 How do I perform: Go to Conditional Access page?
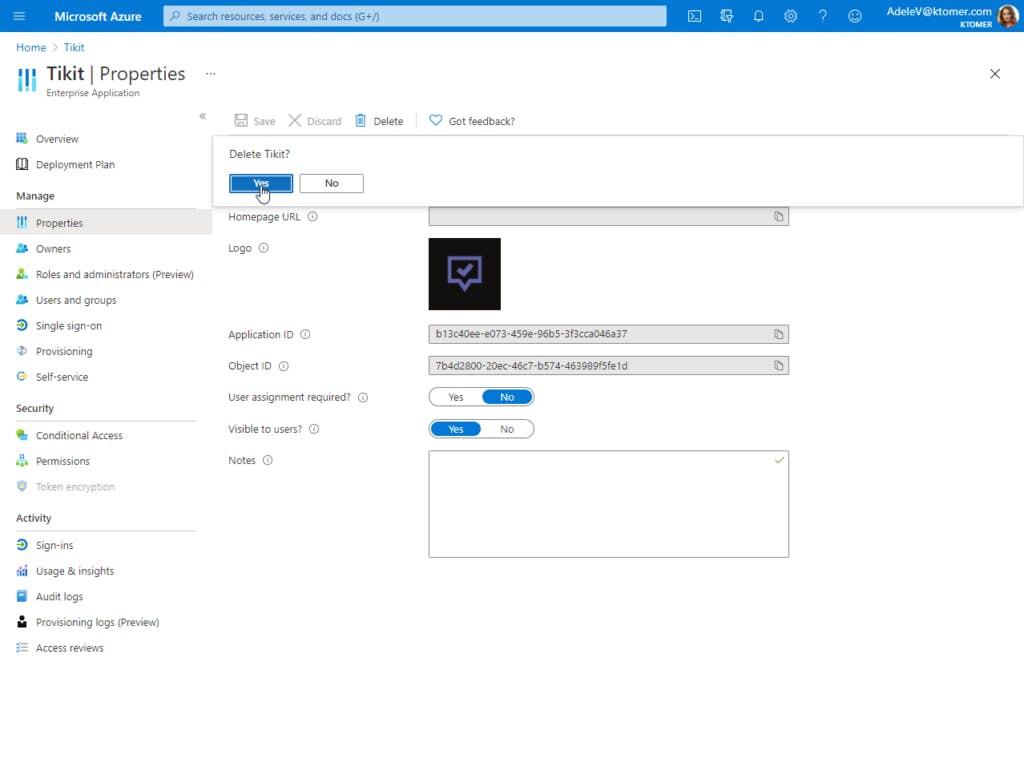click(x=79, y=436)
